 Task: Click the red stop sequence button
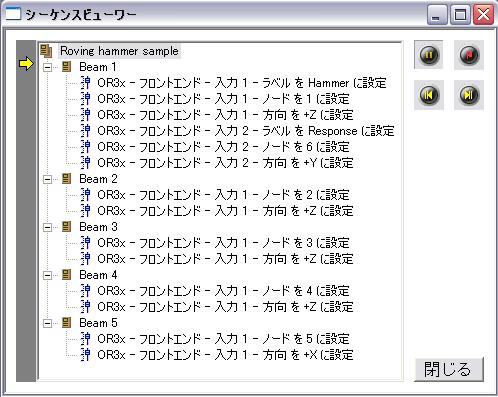[x=469, y=55]
